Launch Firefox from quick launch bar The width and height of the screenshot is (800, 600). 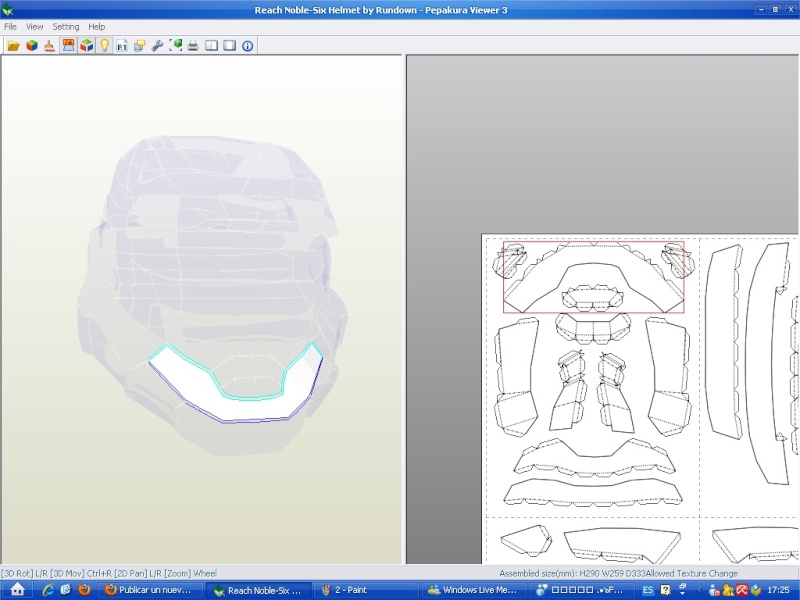click(84, 590)
